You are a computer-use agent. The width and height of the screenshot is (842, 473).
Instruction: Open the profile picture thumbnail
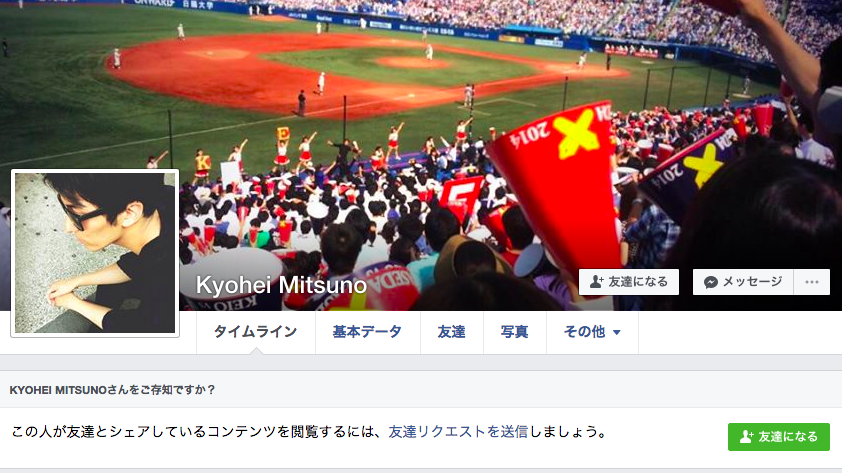point(95,253)
